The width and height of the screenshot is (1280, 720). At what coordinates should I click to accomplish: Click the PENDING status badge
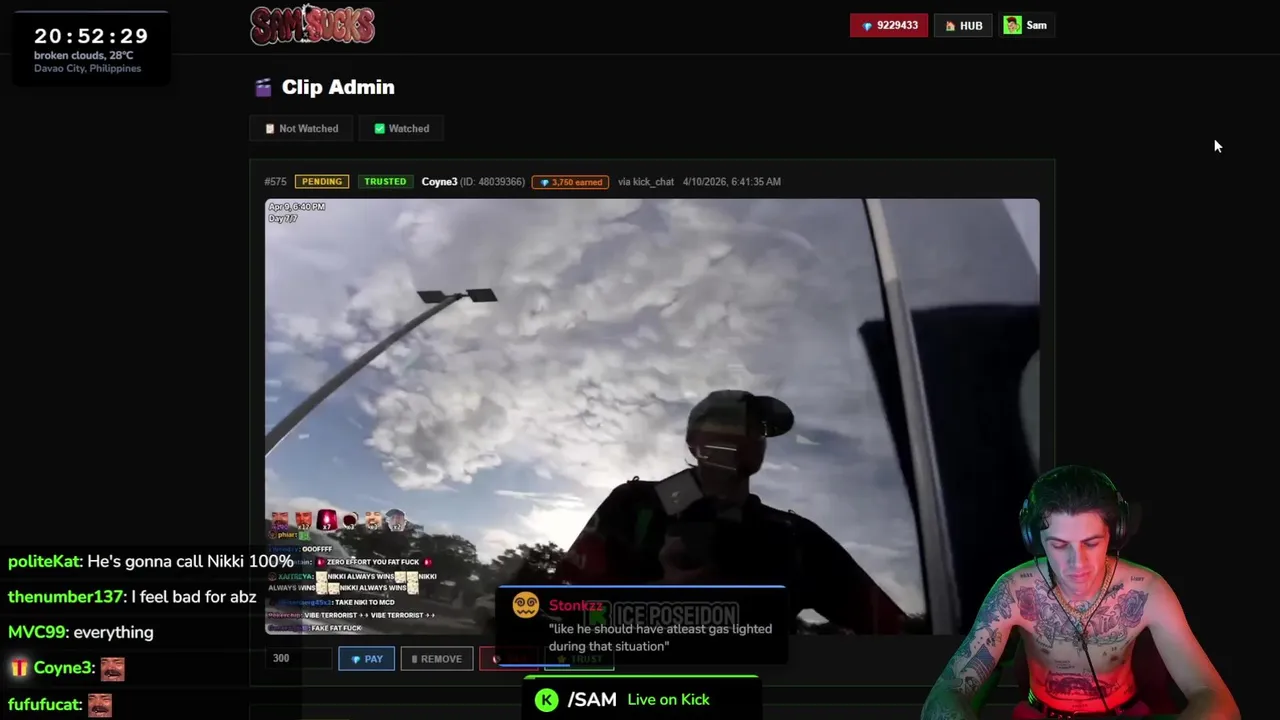322,182
